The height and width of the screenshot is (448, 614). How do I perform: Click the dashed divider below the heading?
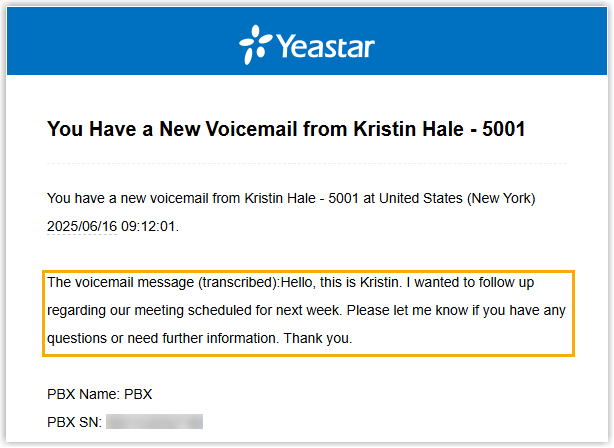pyautogui.click(x=306, y=163)
